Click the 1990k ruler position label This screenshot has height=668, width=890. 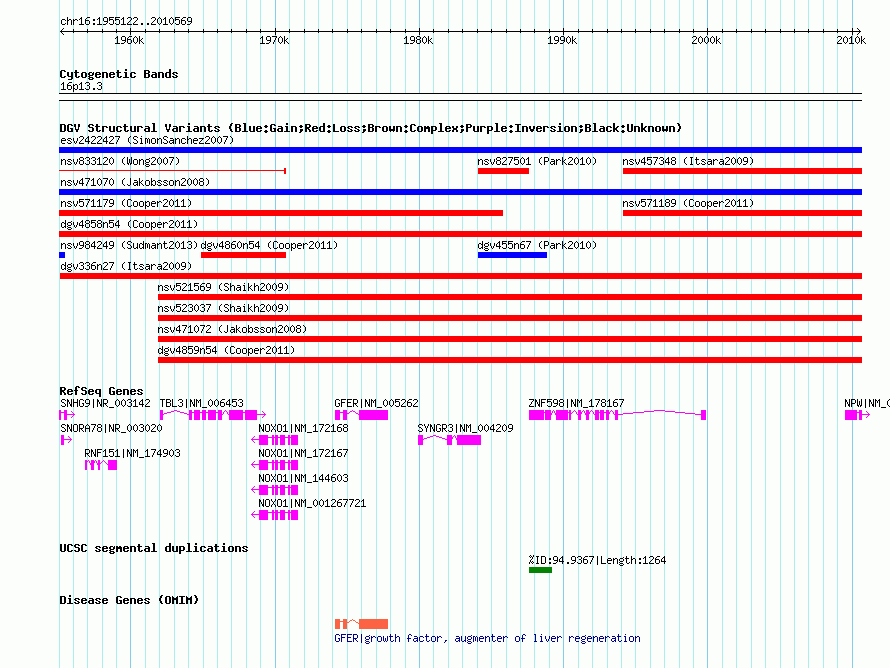pyautogui.click(x=562, y=40)
